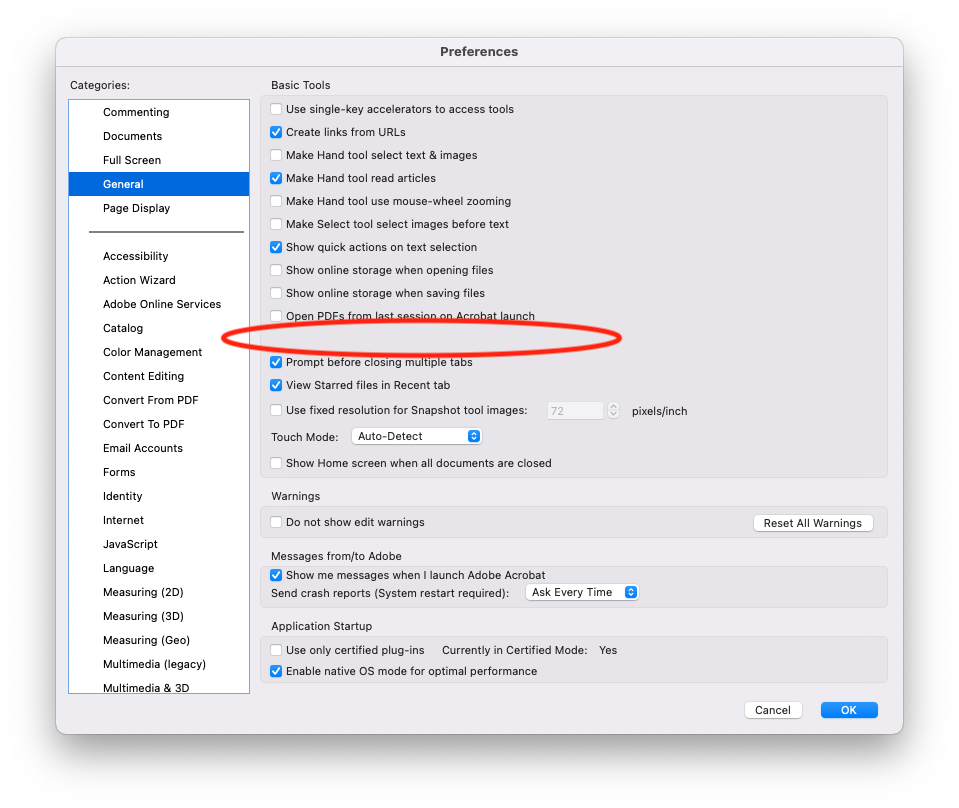Select the Page Display category
Screen dimensions: 959x808
(x=136, y=208)
